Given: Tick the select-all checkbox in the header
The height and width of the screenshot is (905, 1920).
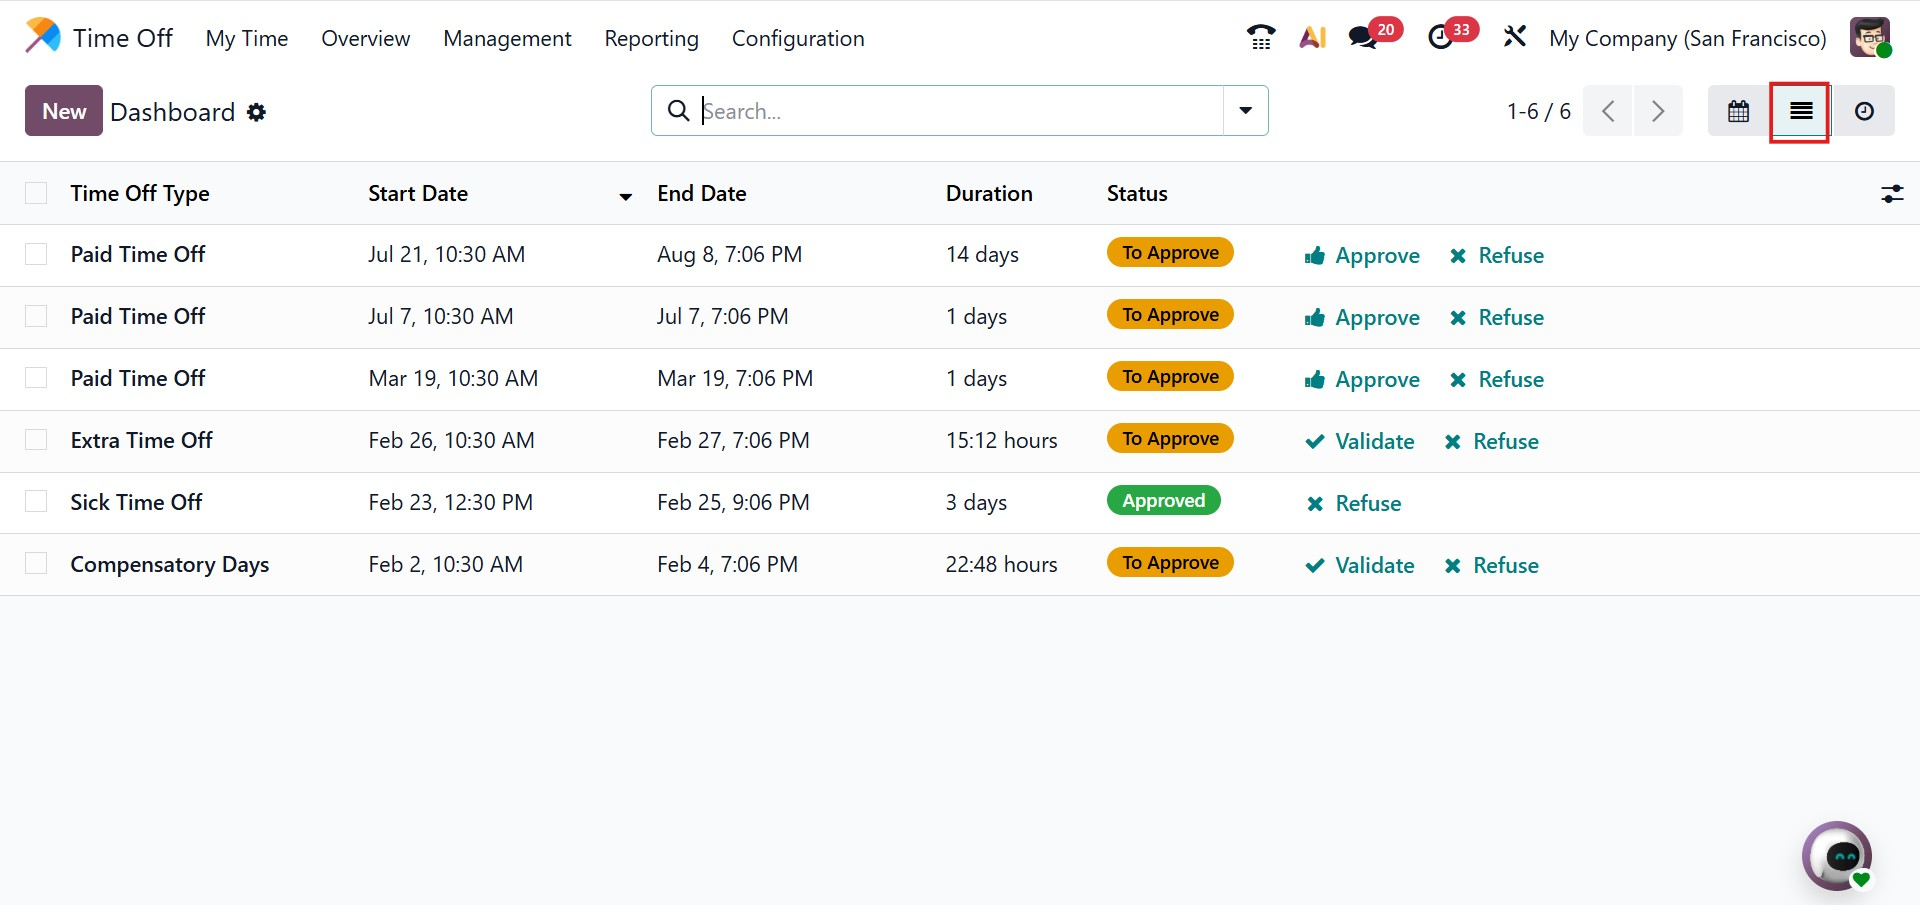Looking at the screenshot, I should coord(36,194).
